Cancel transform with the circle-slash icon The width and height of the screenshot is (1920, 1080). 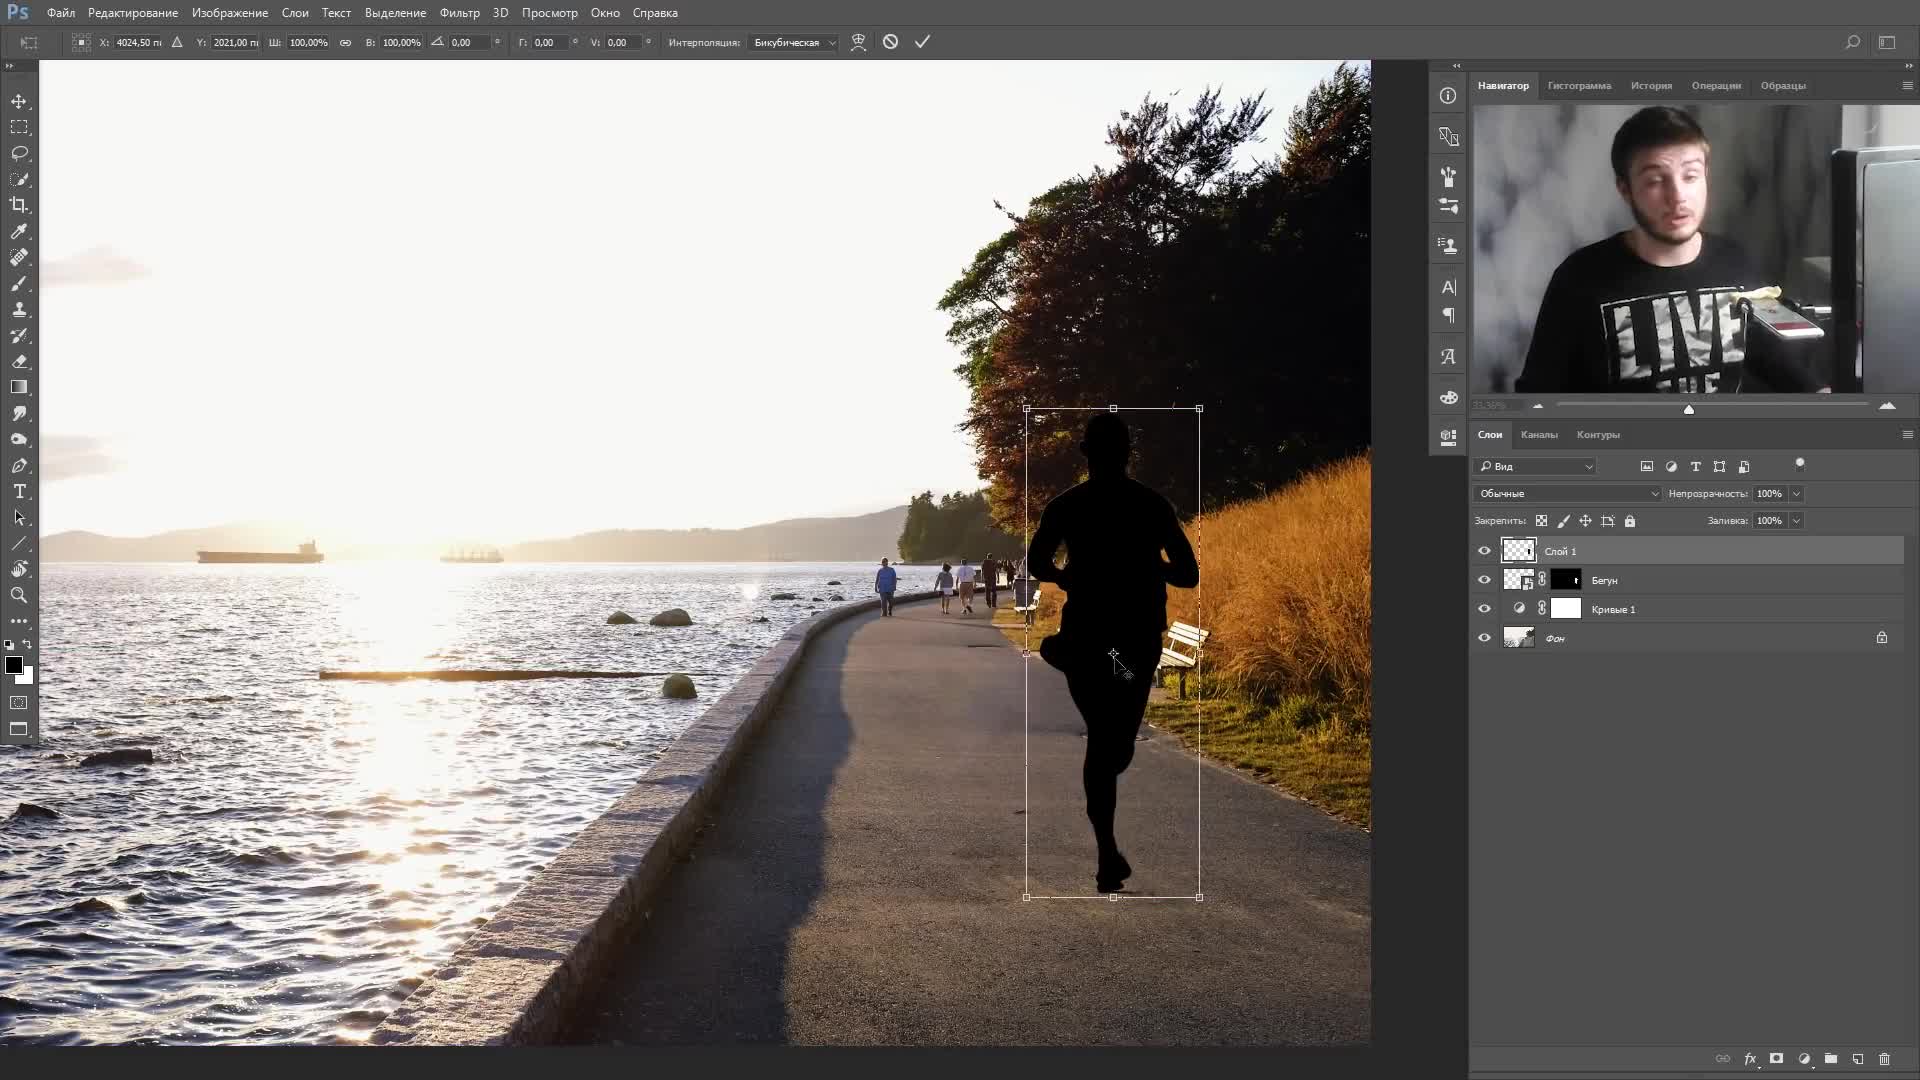(x=890, y=42)
